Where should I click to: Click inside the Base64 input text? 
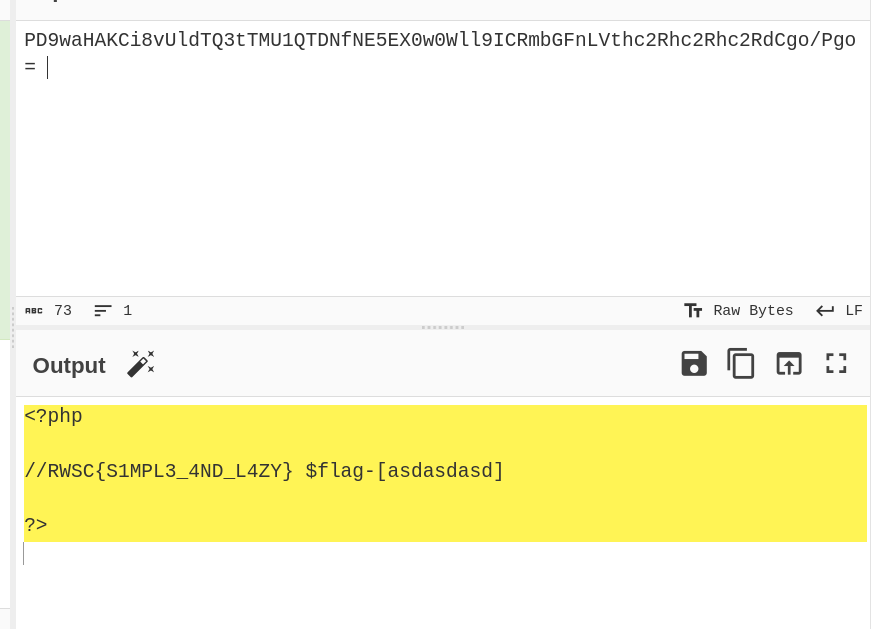pos(440,41)
